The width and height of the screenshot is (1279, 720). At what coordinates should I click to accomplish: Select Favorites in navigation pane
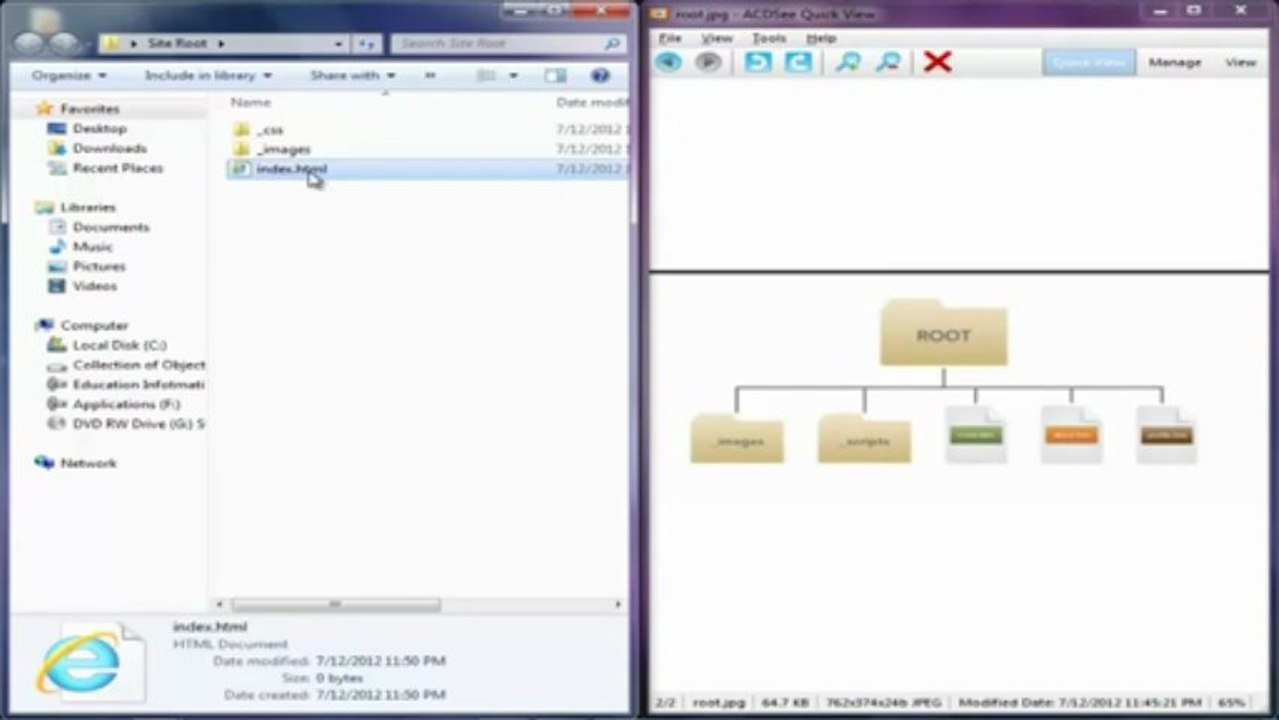[89, 108]
